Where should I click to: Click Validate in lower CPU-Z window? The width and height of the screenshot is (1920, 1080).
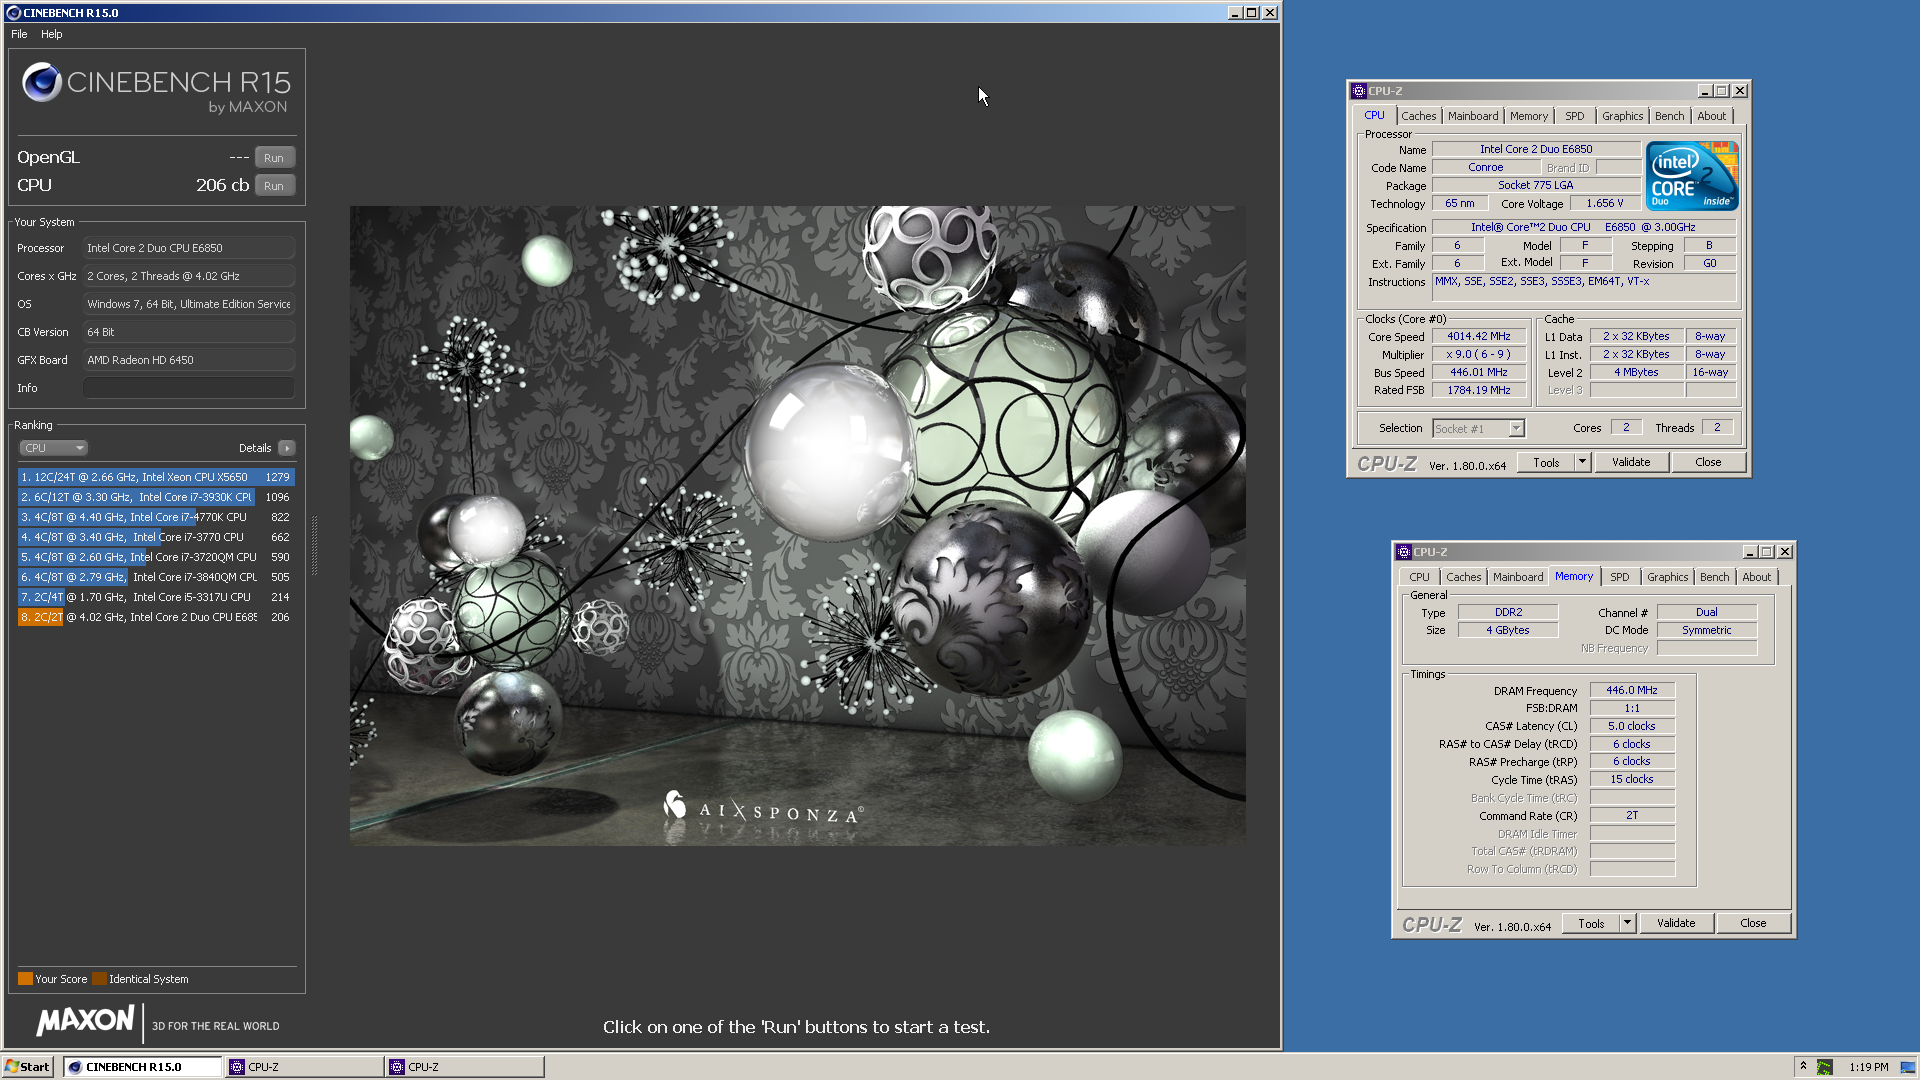(1676, 923)
